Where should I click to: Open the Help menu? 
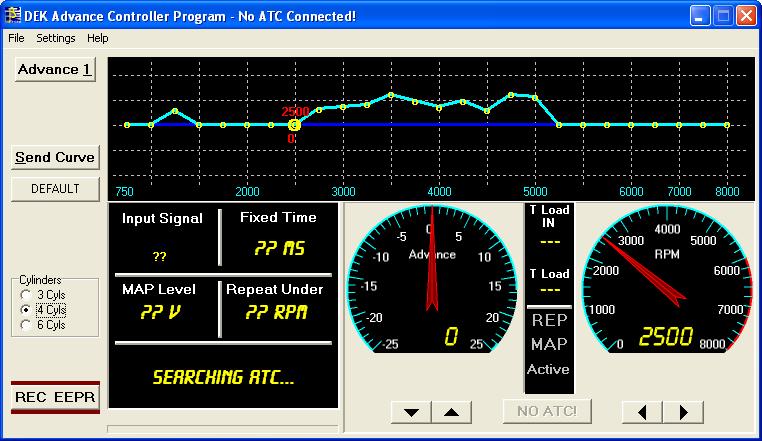(97, 38)
